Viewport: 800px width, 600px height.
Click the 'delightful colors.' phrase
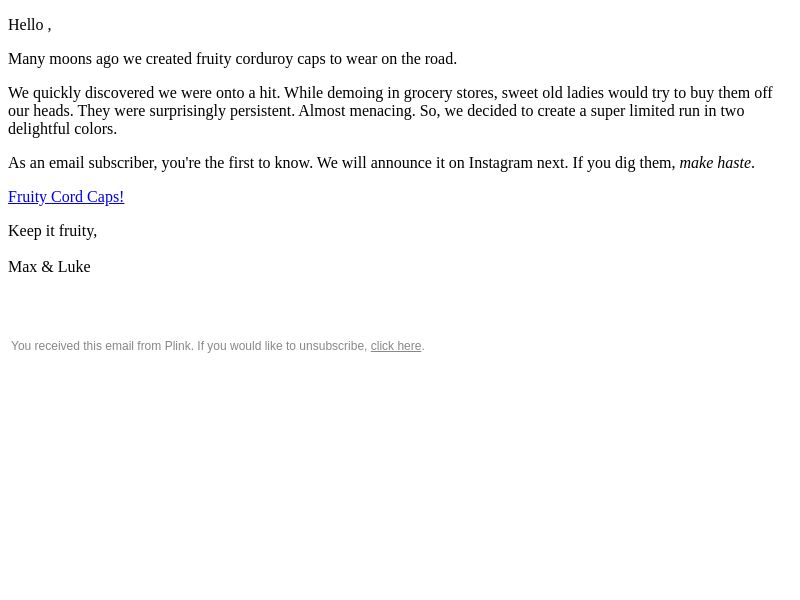pos(62,129)
